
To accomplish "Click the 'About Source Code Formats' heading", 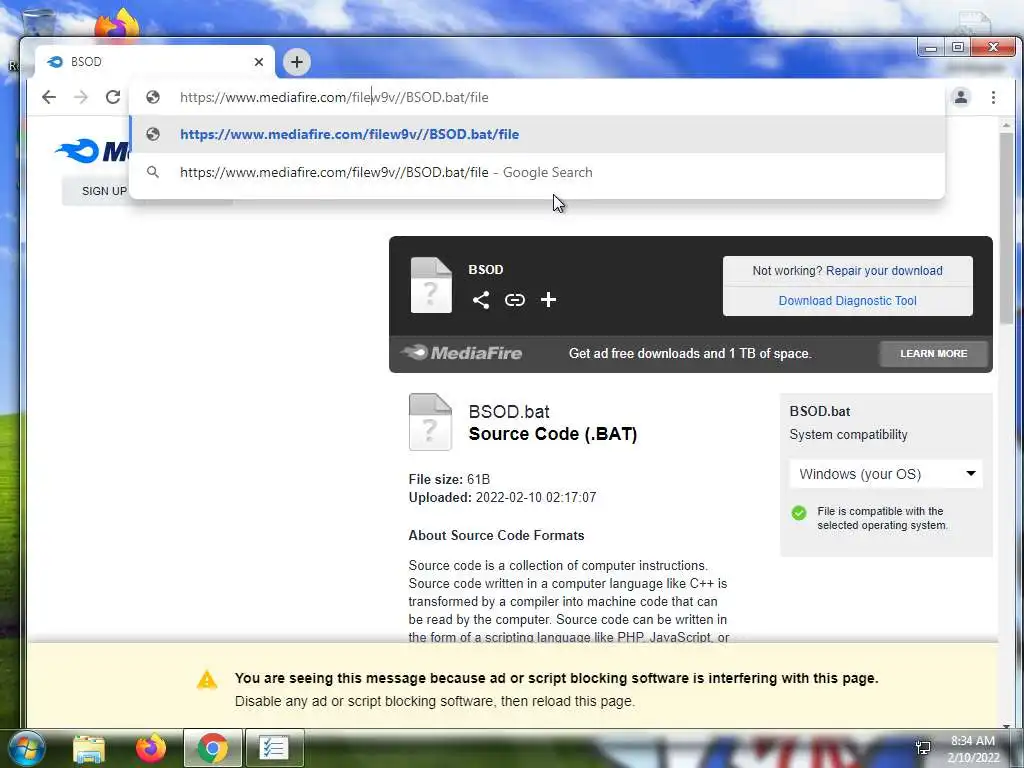I will (x=496, y=536).
